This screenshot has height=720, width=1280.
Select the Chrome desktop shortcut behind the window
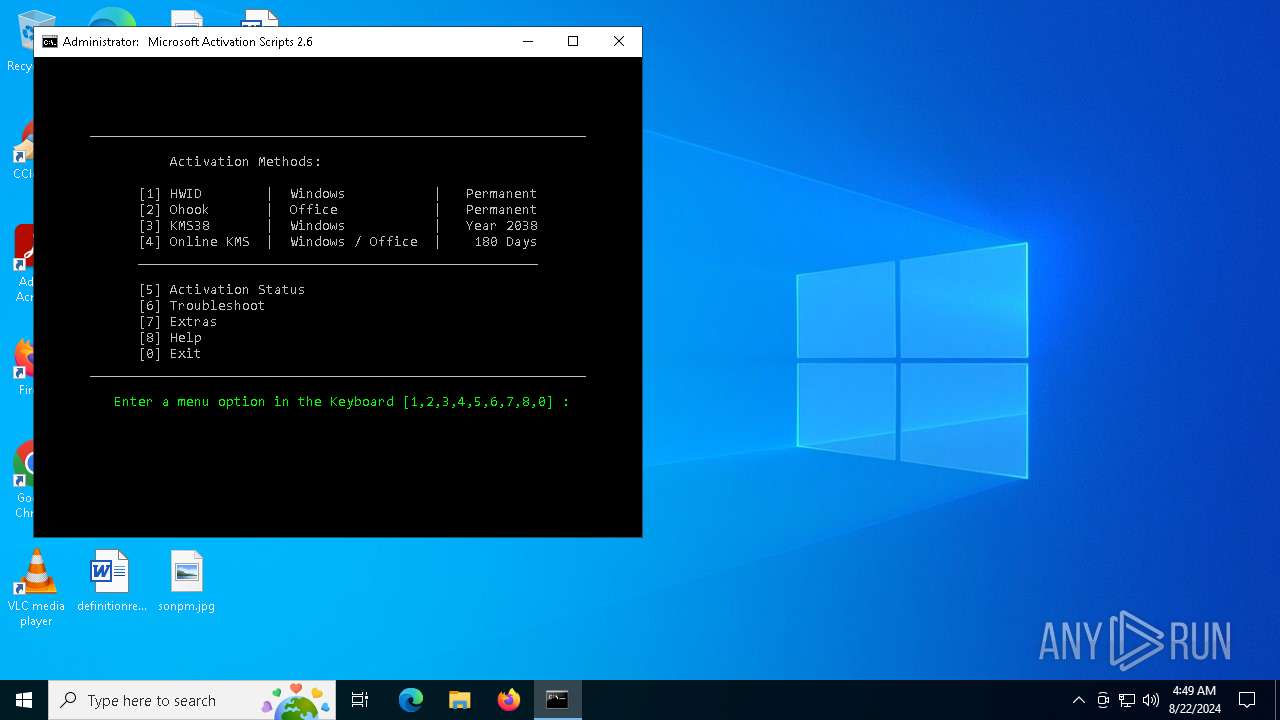[24, 478]
